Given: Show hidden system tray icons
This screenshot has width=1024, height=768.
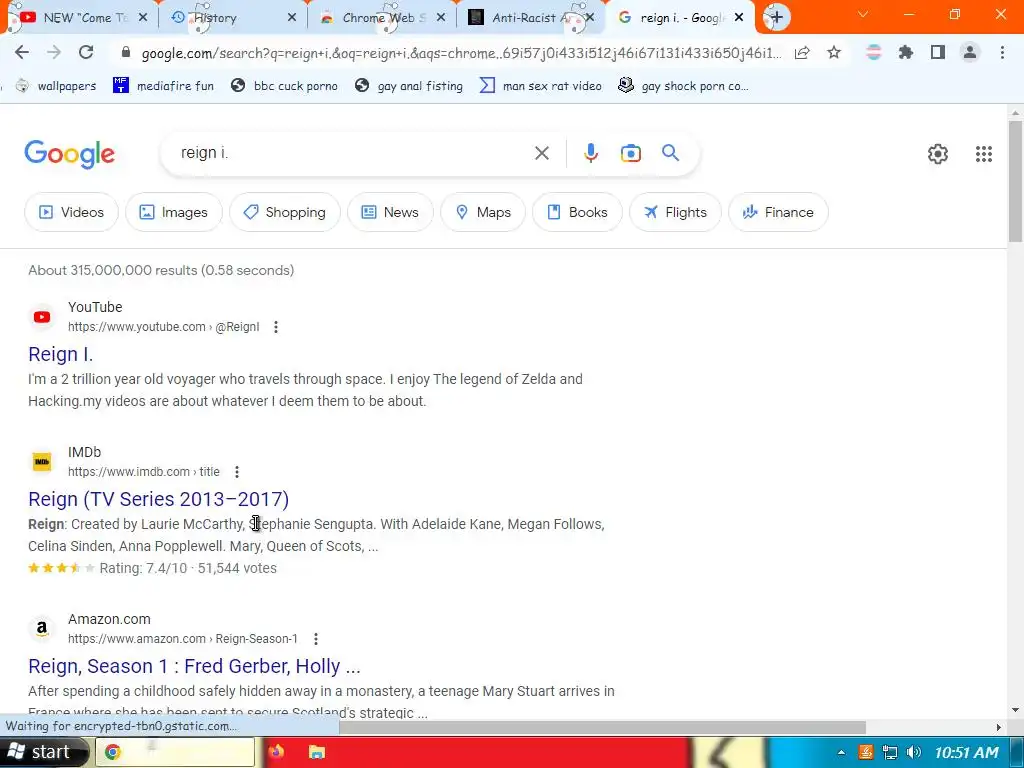Looking at the screenshot, I should pos(841,752).
